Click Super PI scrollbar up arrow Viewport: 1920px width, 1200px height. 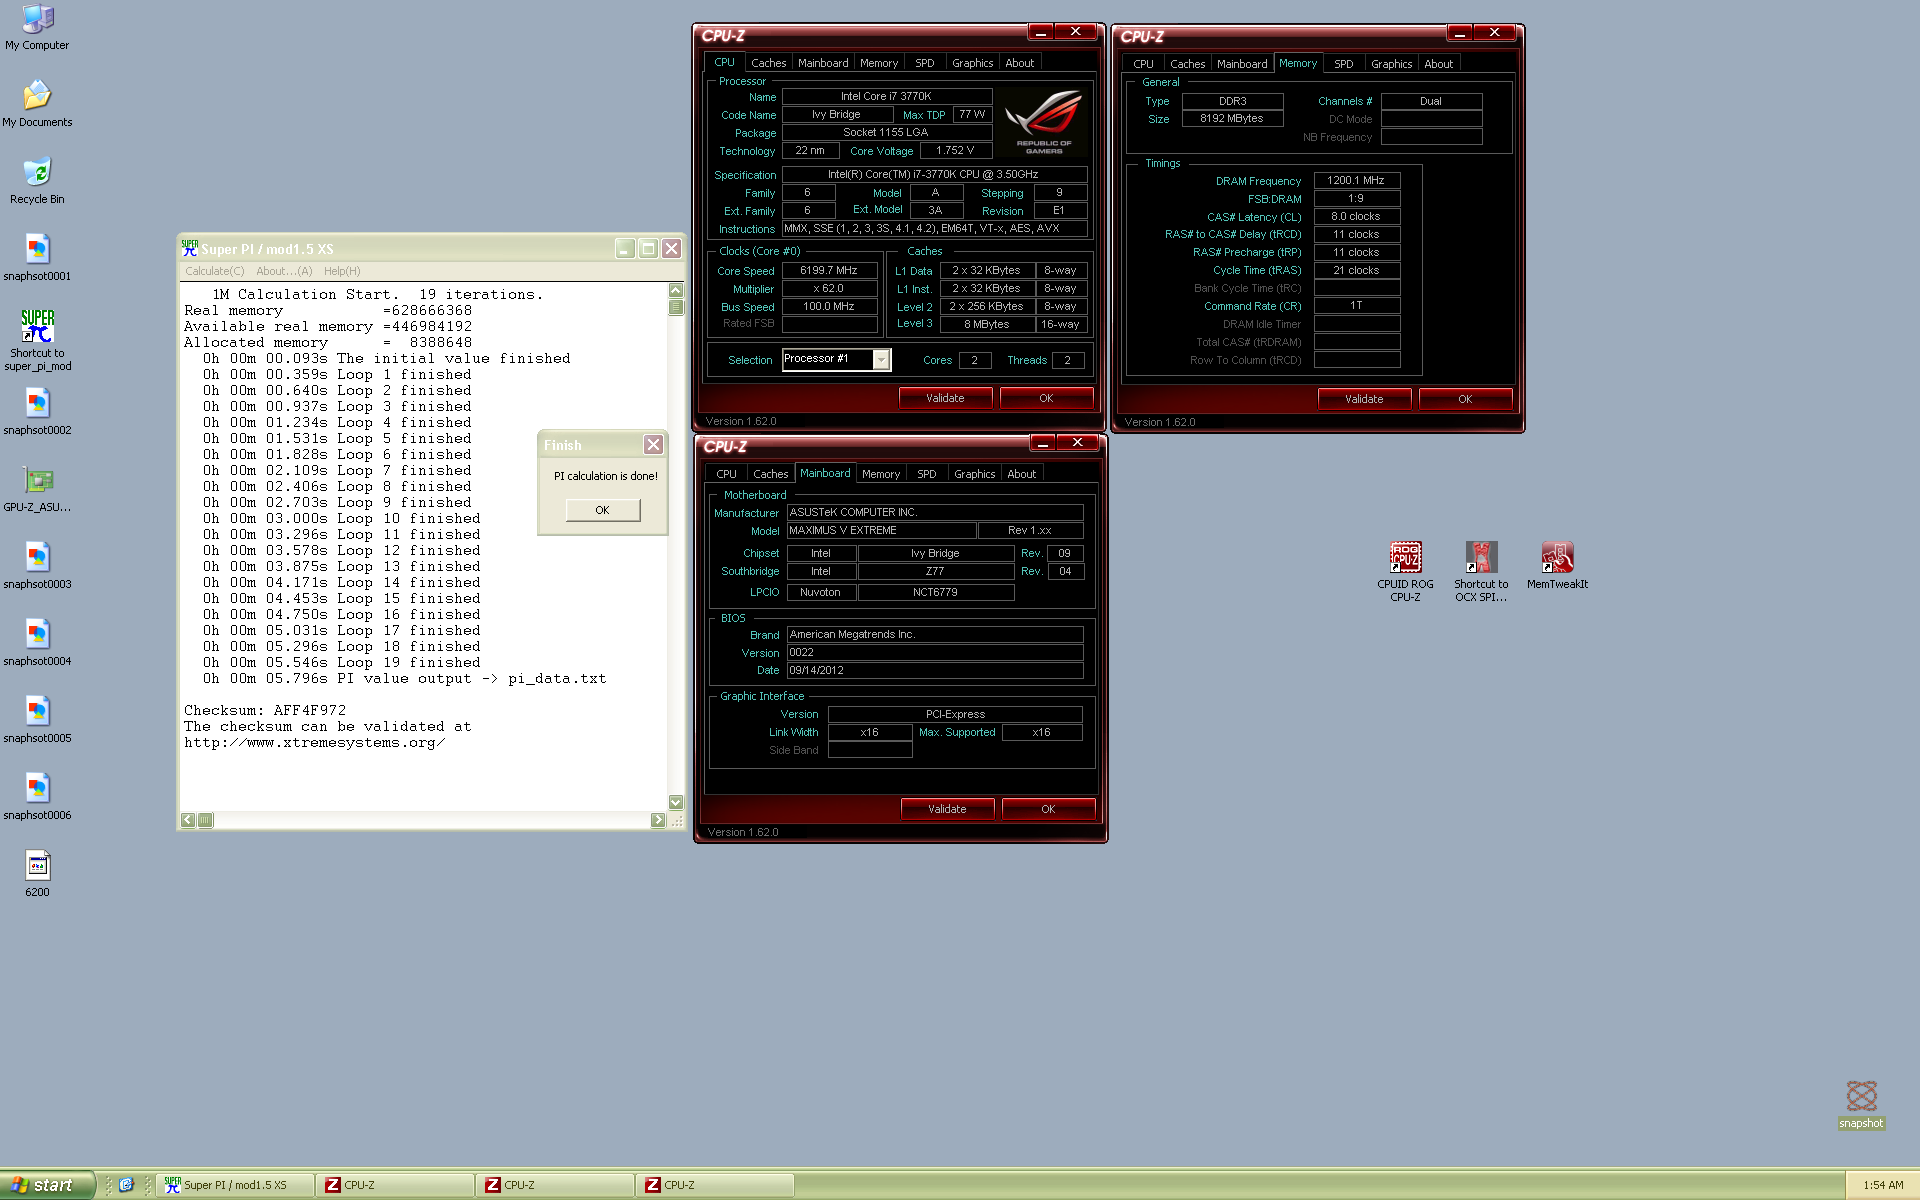click(676, 291)
